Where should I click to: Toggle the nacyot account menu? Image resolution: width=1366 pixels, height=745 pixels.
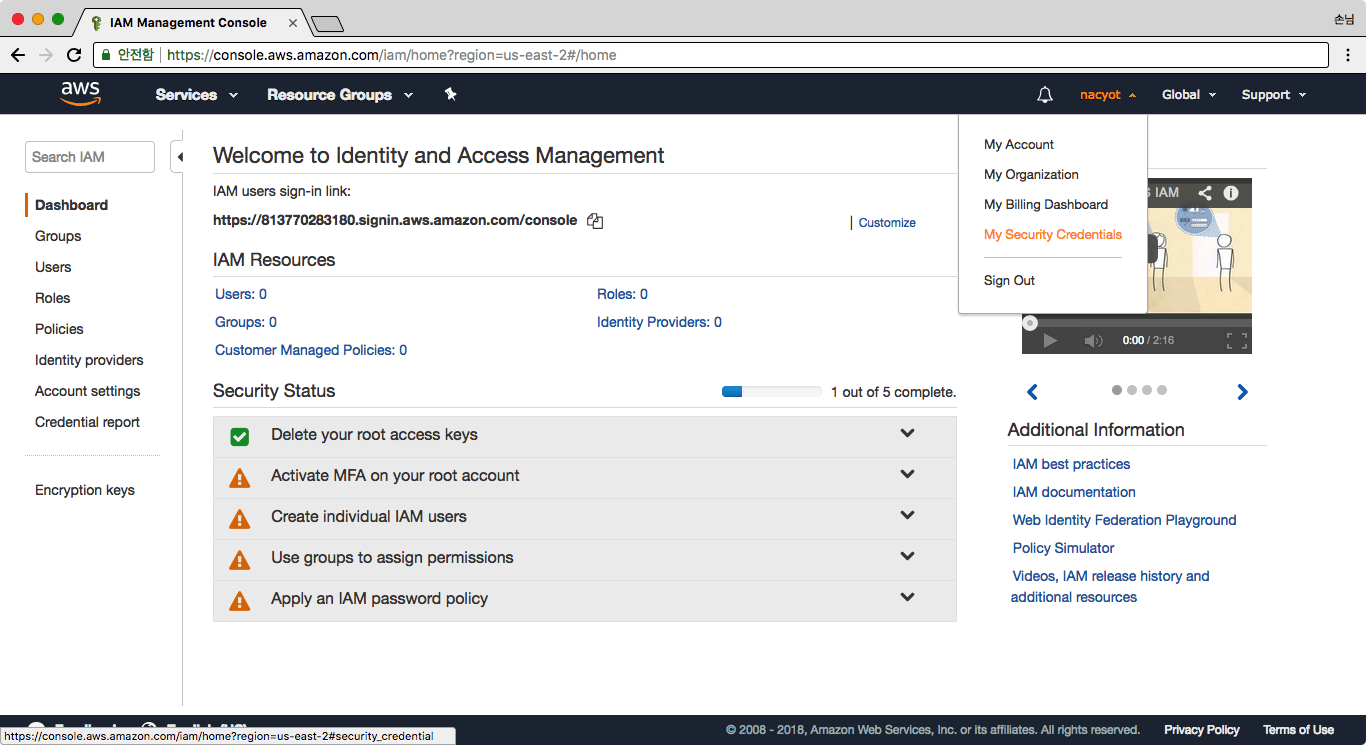[1108, 95]
